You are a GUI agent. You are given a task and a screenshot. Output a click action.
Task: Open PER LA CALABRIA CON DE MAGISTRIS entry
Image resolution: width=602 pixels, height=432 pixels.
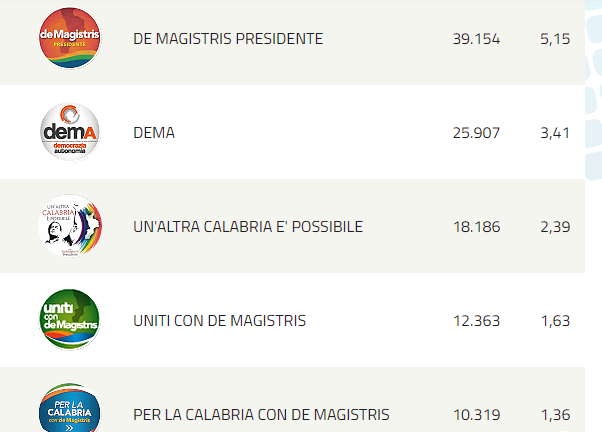(261, 415)
